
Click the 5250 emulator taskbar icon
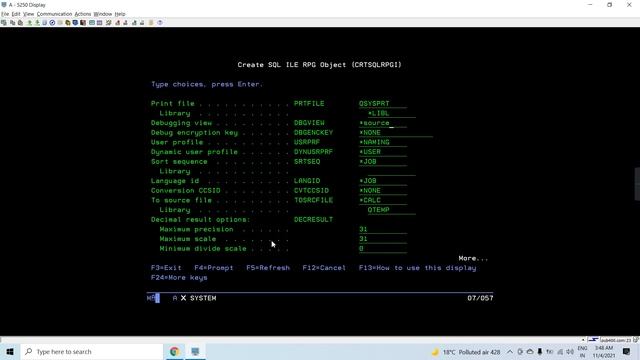[x=195, y=351]
